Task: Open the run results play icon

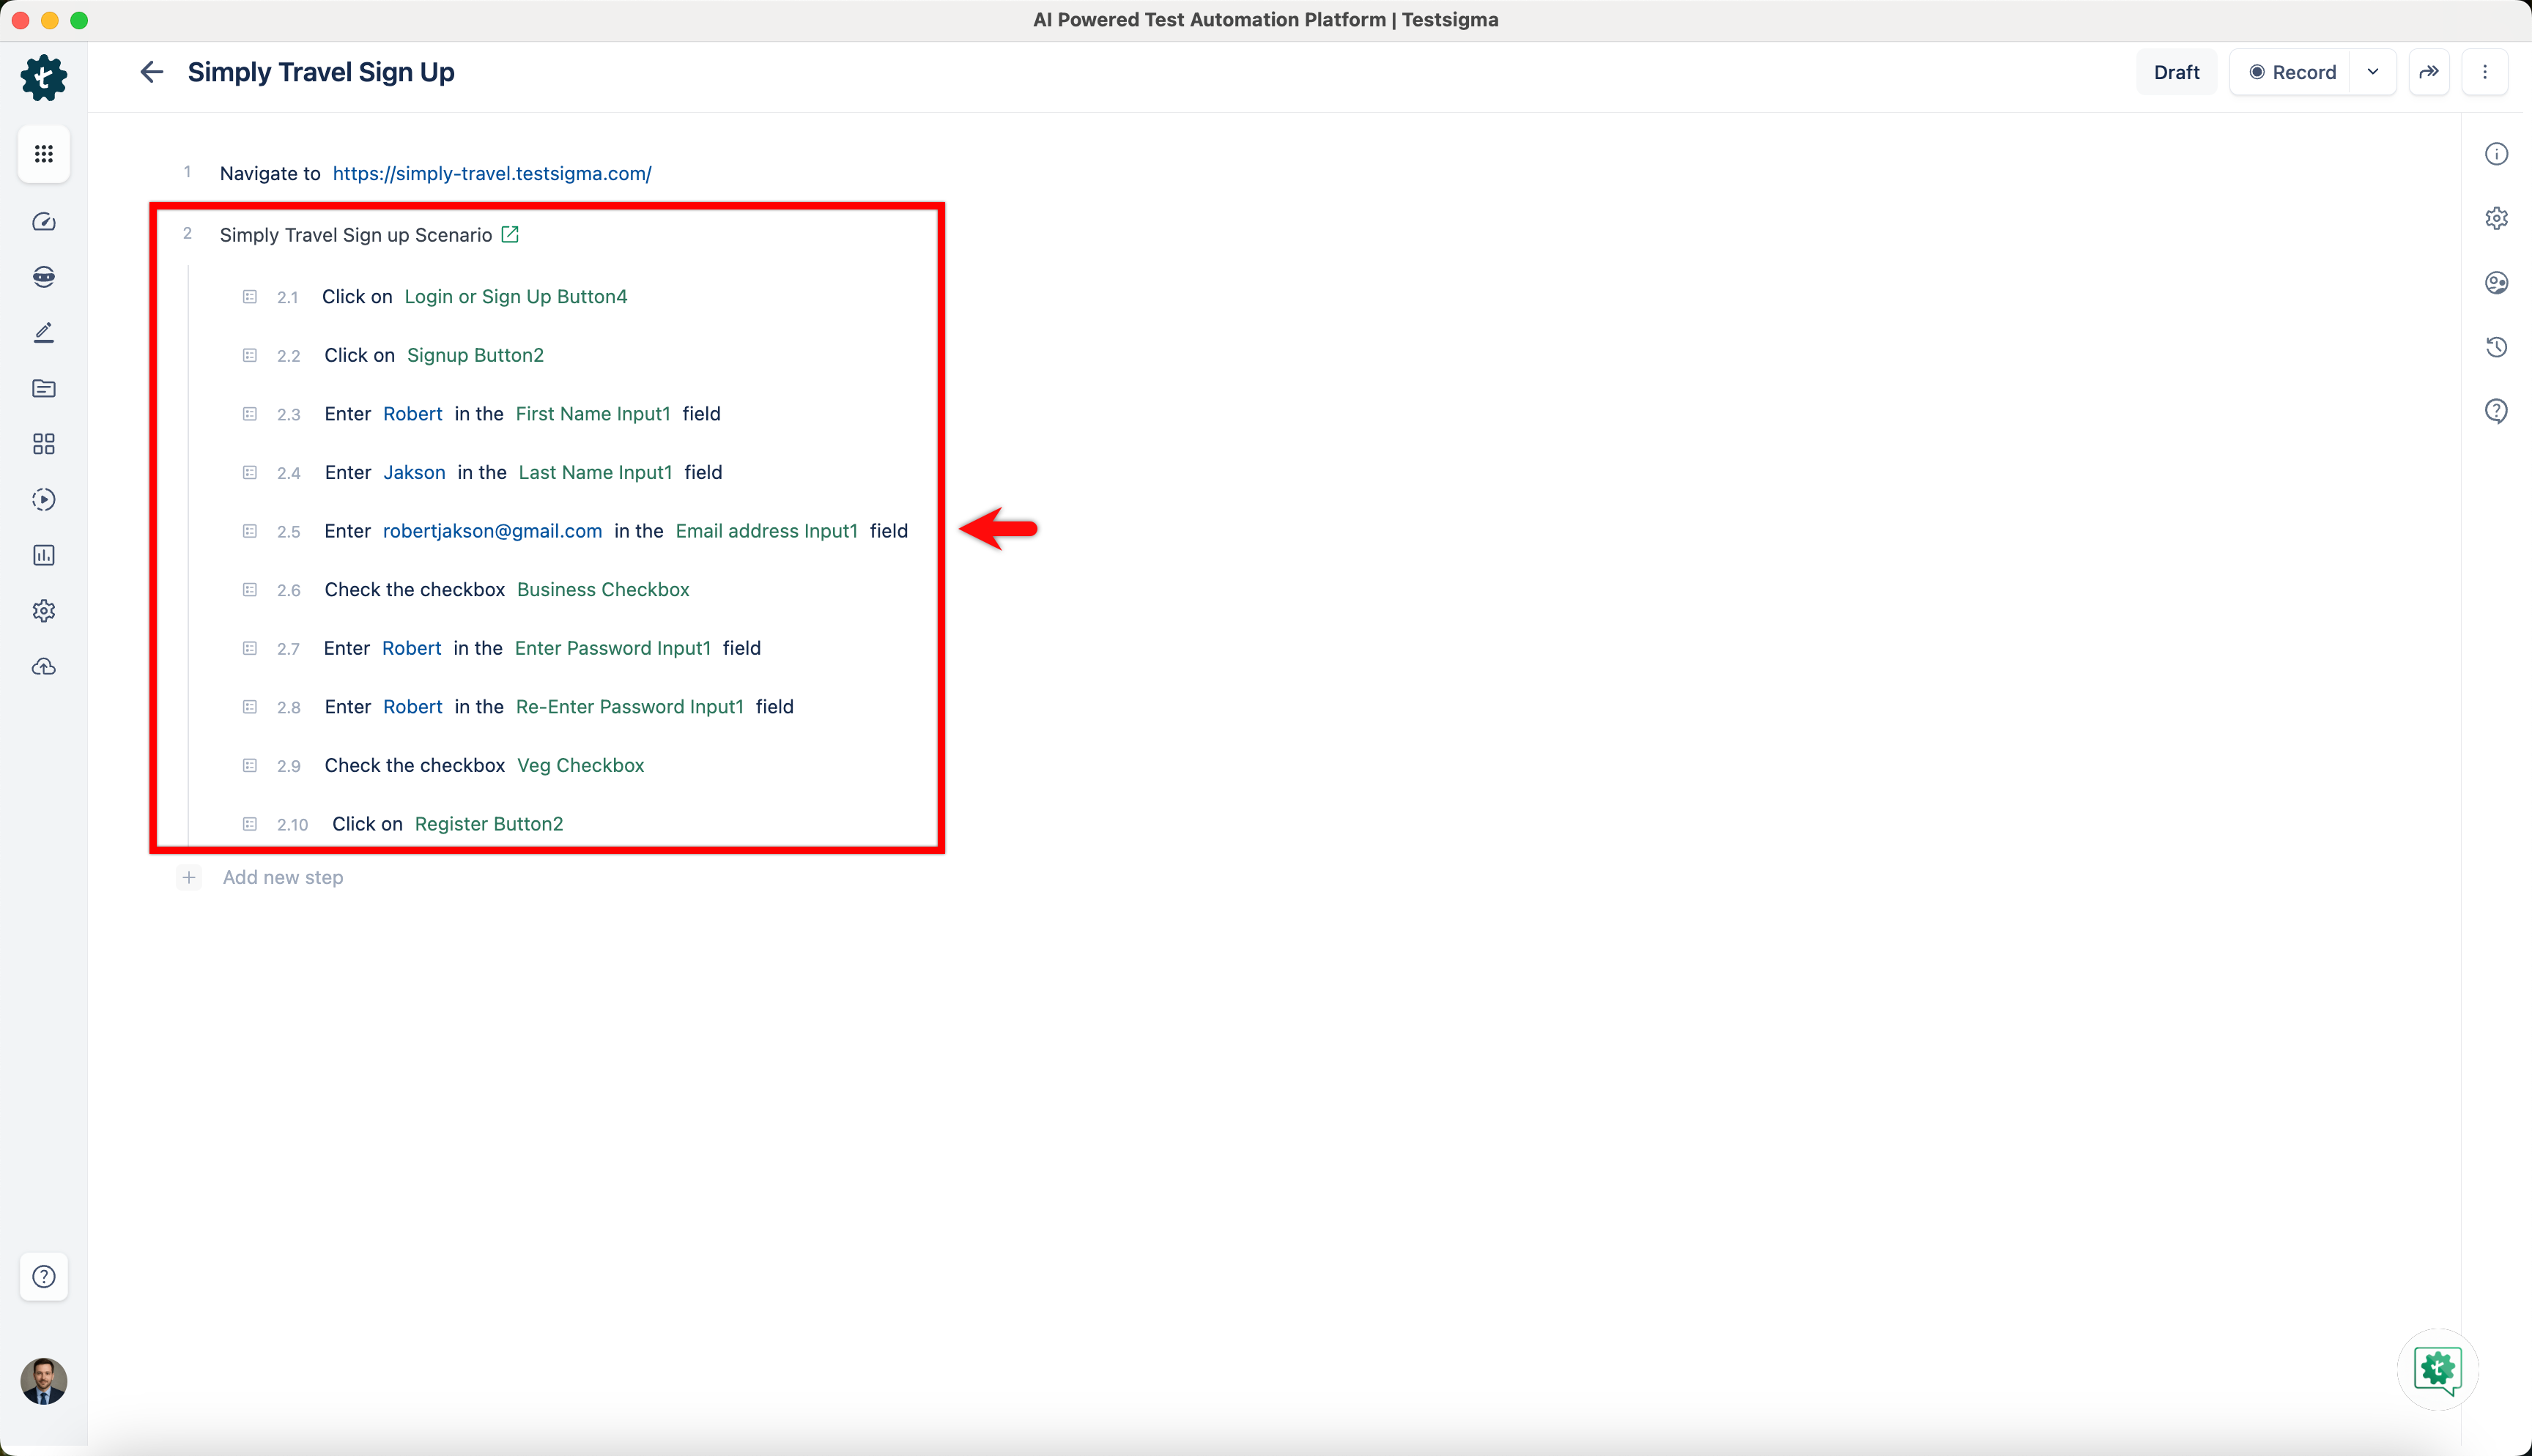Action: (43, 500)
